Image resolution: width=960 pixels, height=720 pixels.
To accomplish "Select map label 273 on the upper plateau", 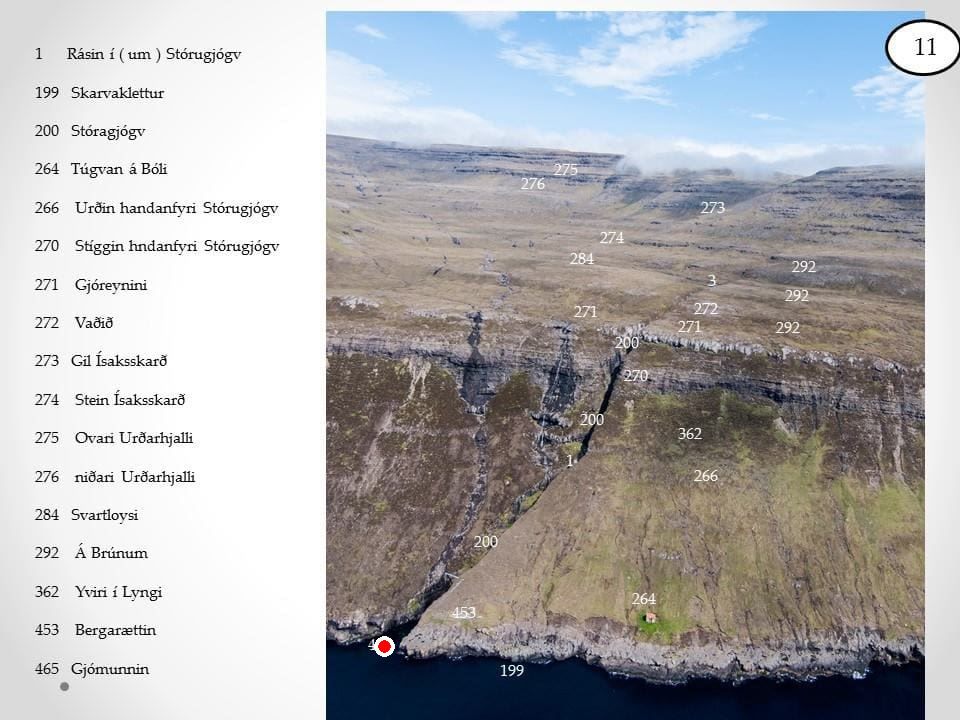I will pyautogui.click(x=712, y=208).
